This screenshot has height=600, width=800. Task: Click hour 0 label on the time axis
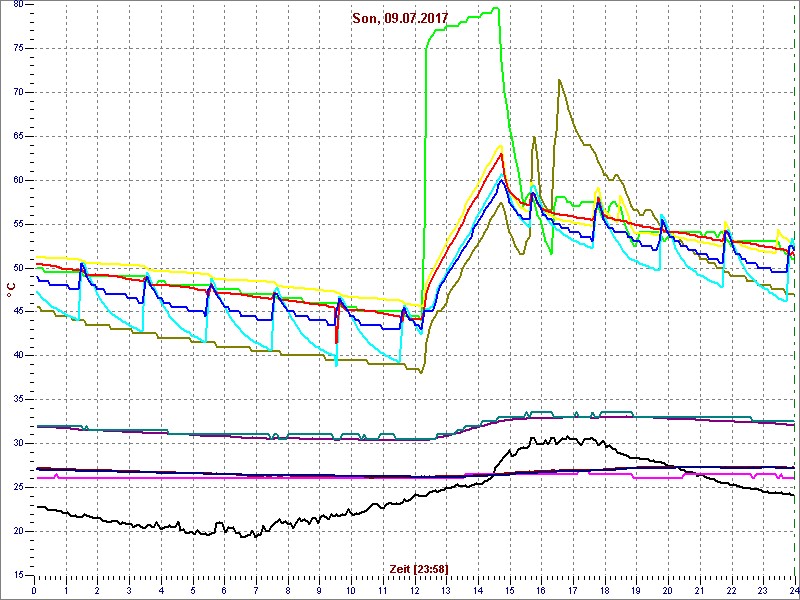coord(34,589)
